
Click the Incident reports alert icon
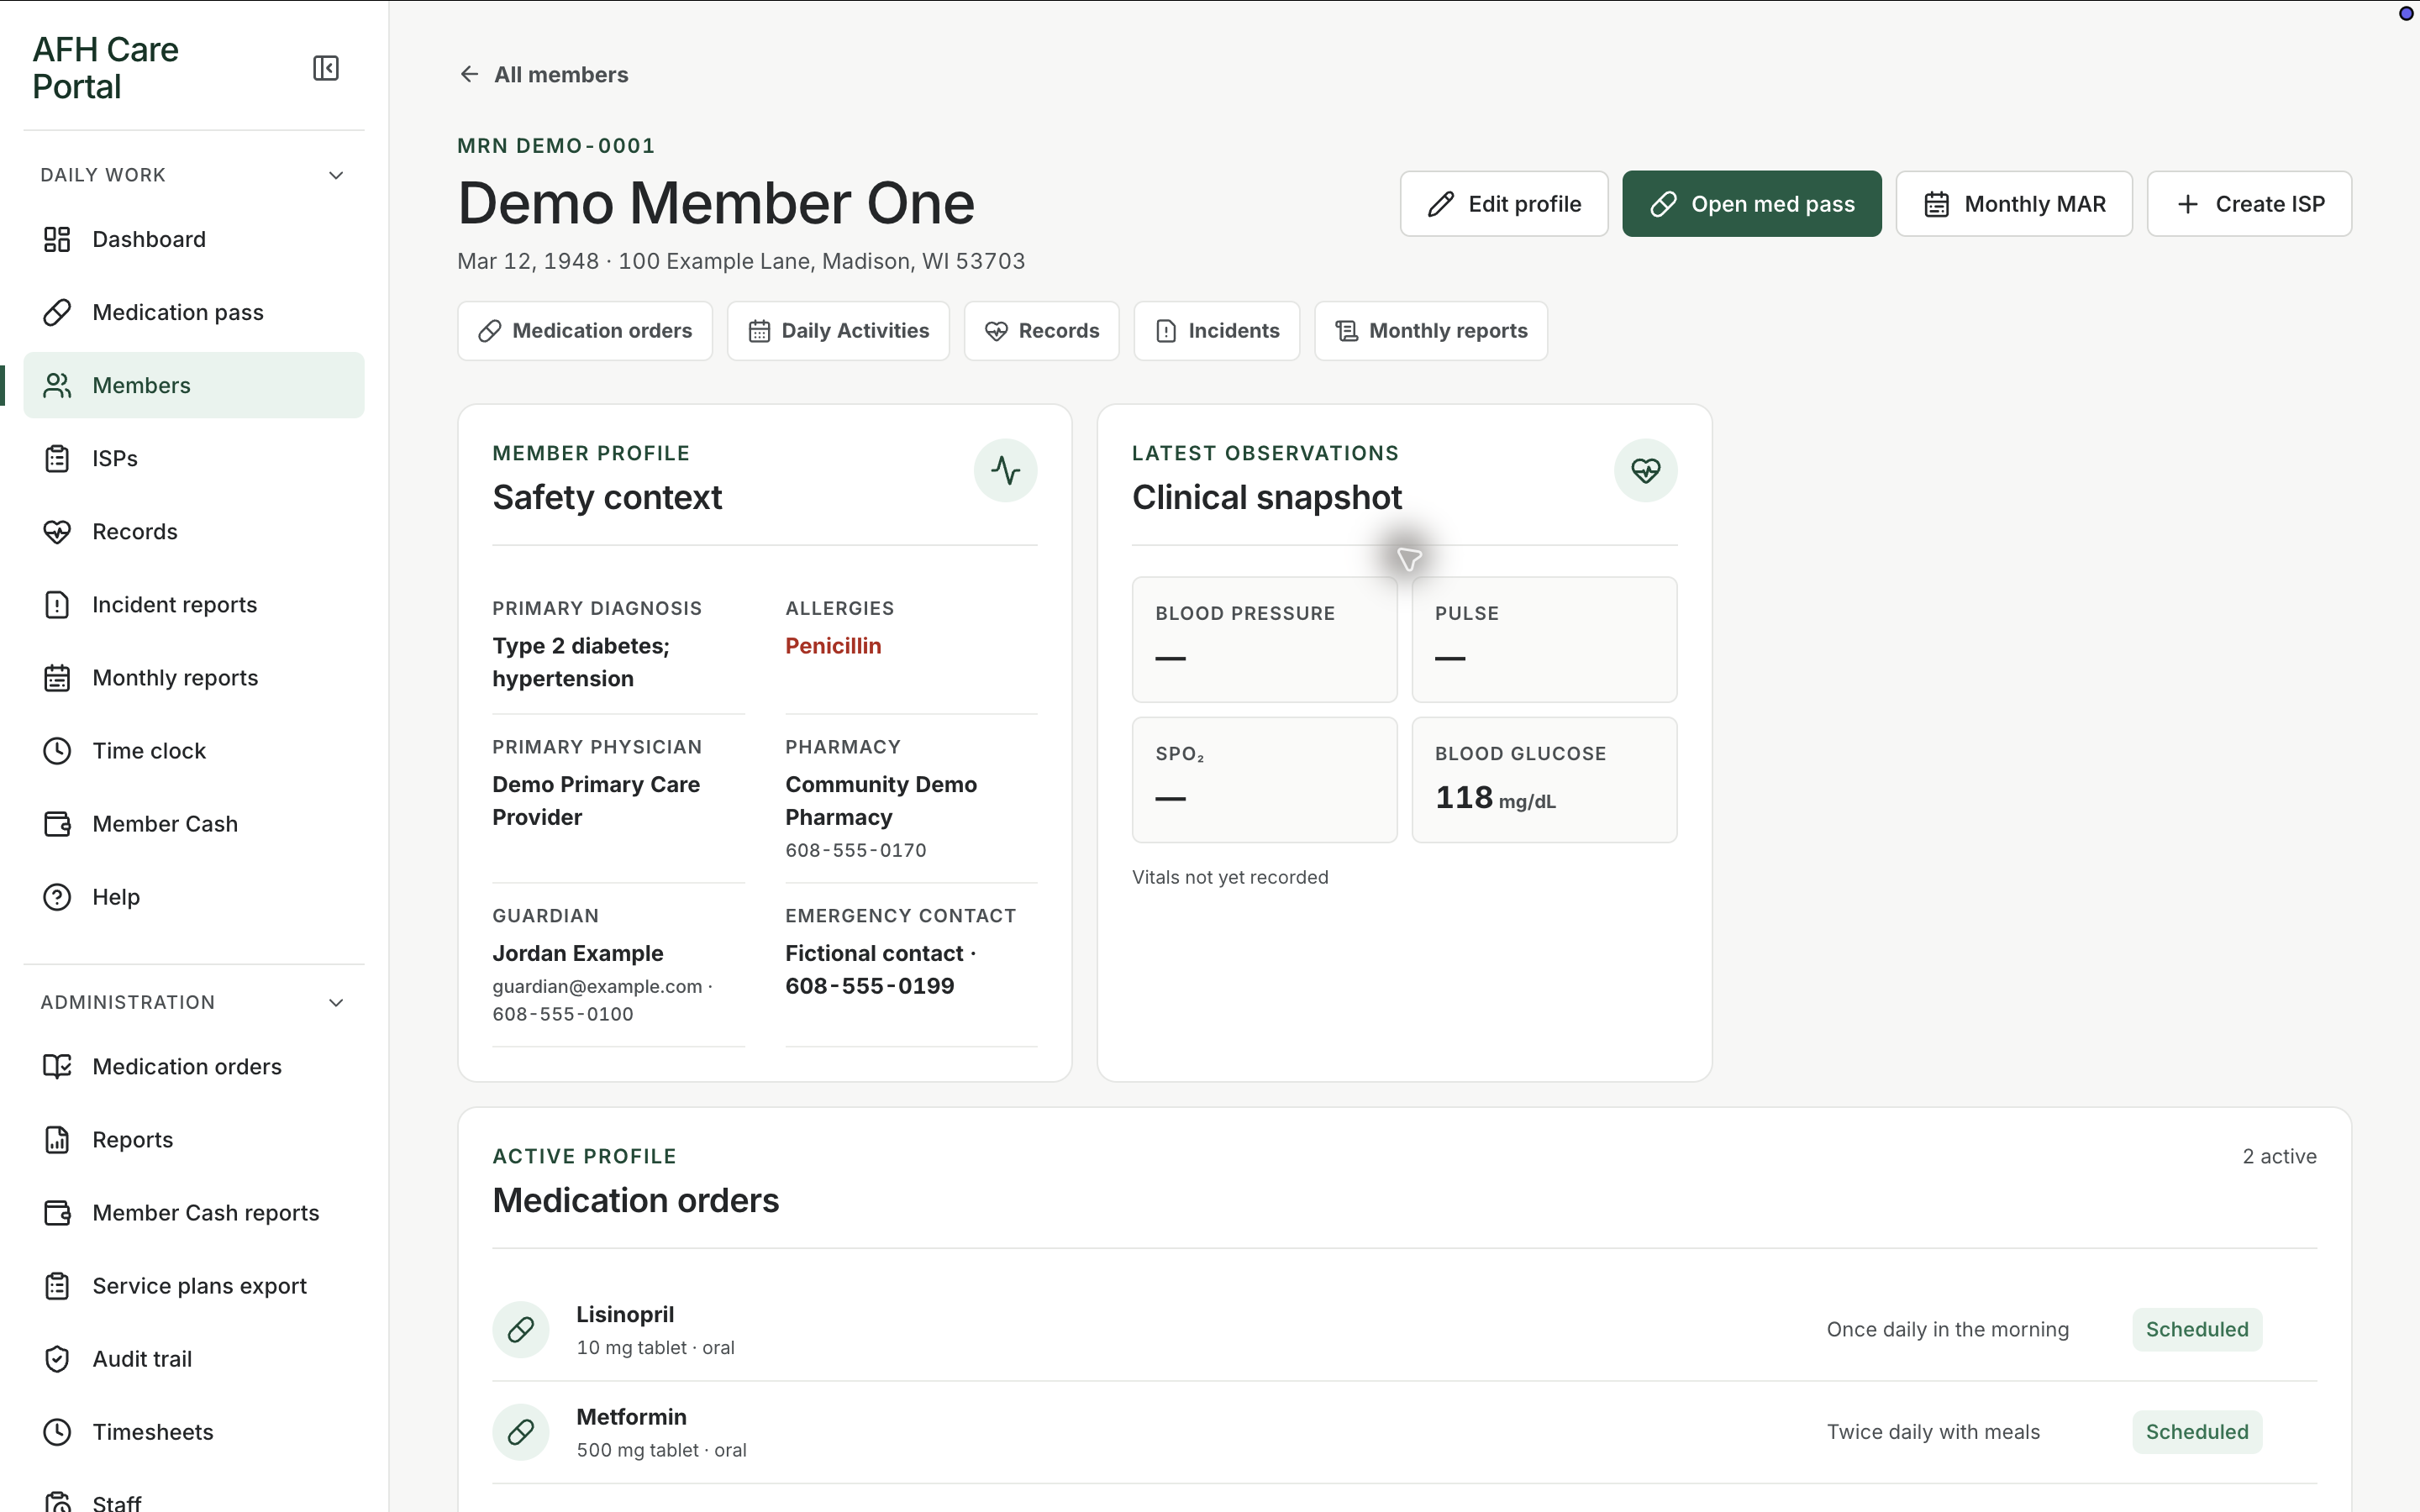tap(57, 604)
